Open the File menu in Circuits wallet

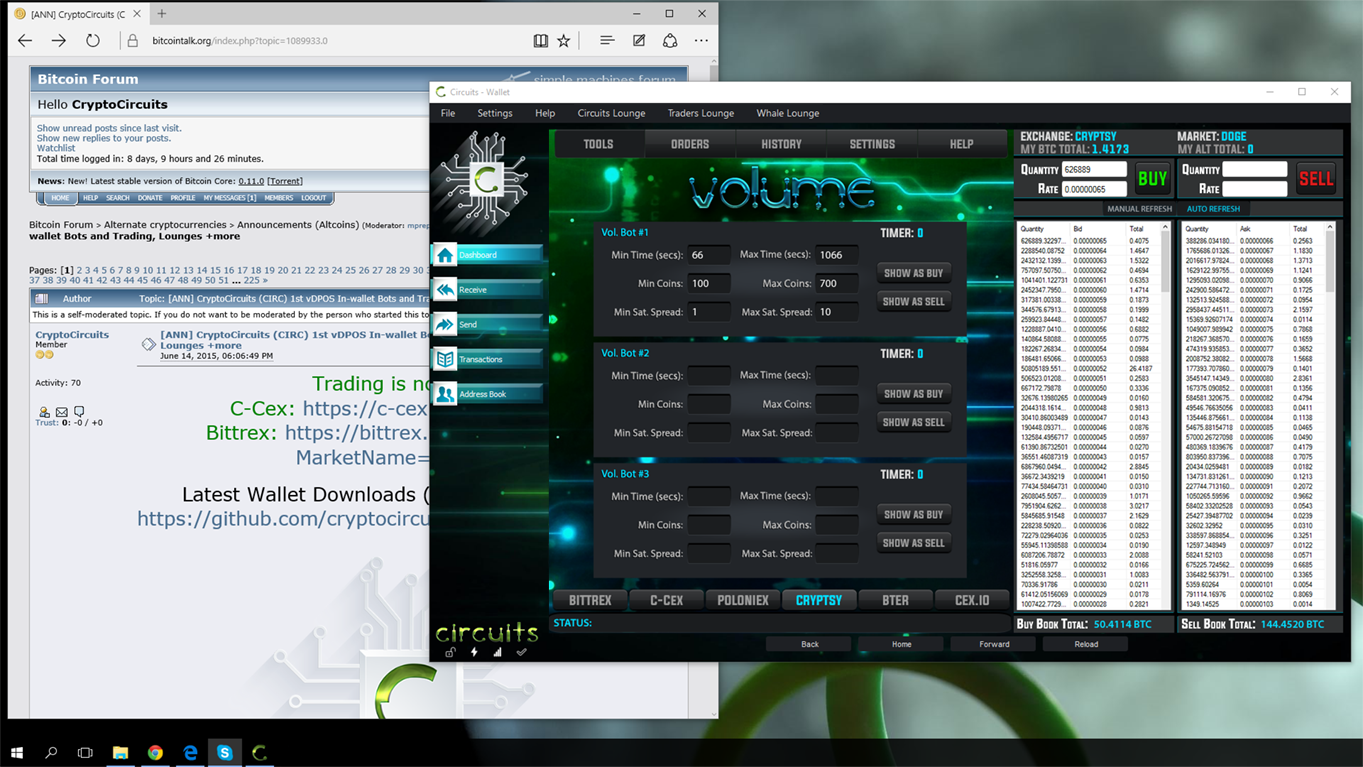pos(448,113)
